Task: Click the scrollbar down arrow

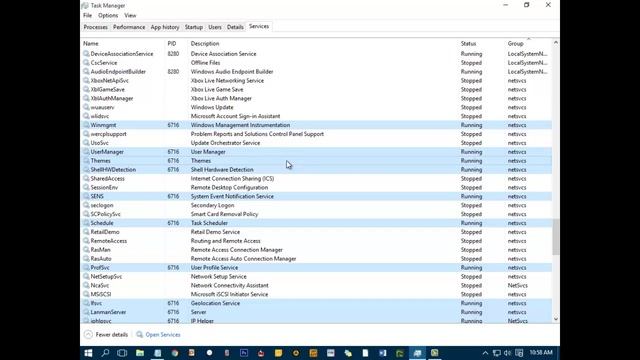Action: coord(556,319)
